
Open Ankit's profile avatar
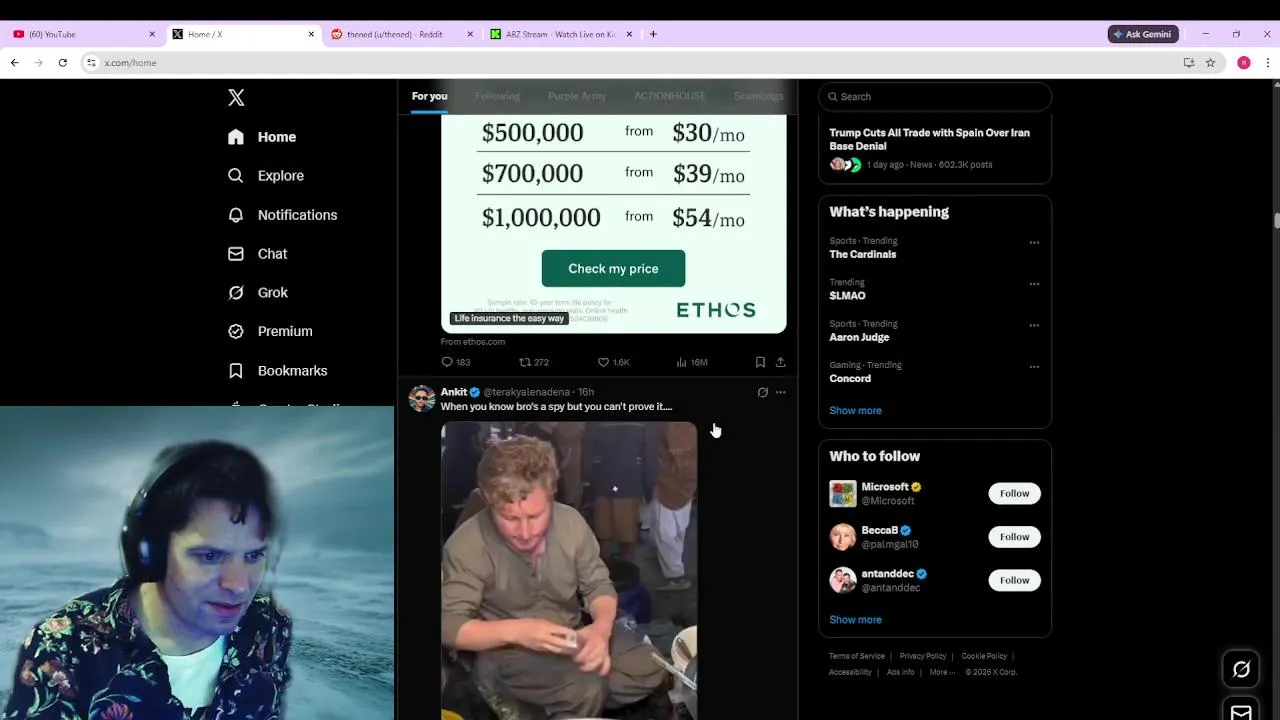coord(422,398)
